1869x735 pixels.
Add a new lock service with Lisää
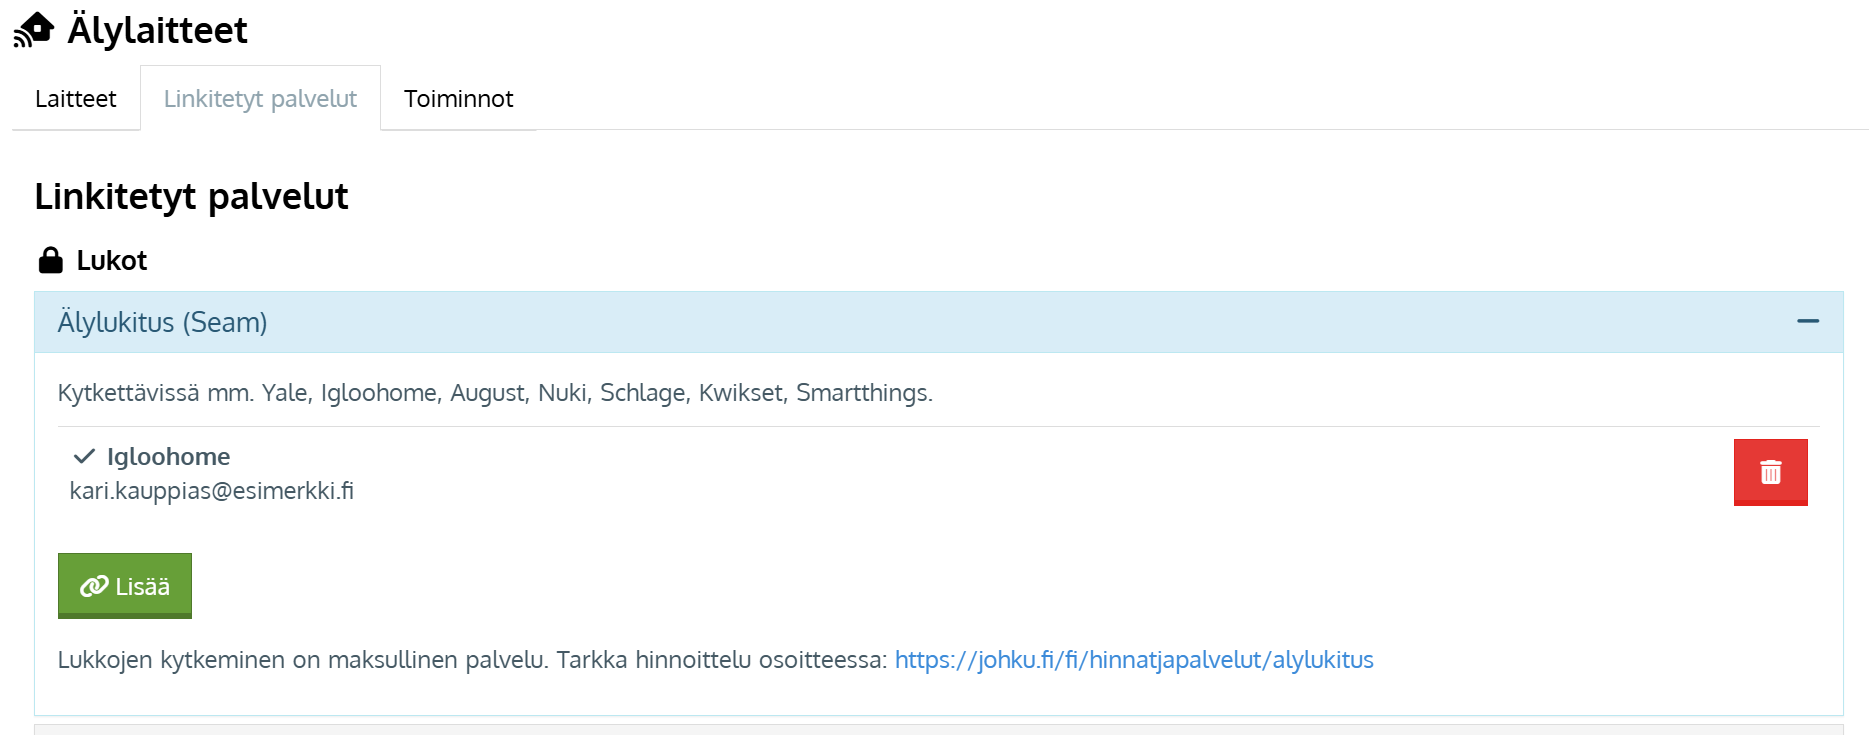125,586
